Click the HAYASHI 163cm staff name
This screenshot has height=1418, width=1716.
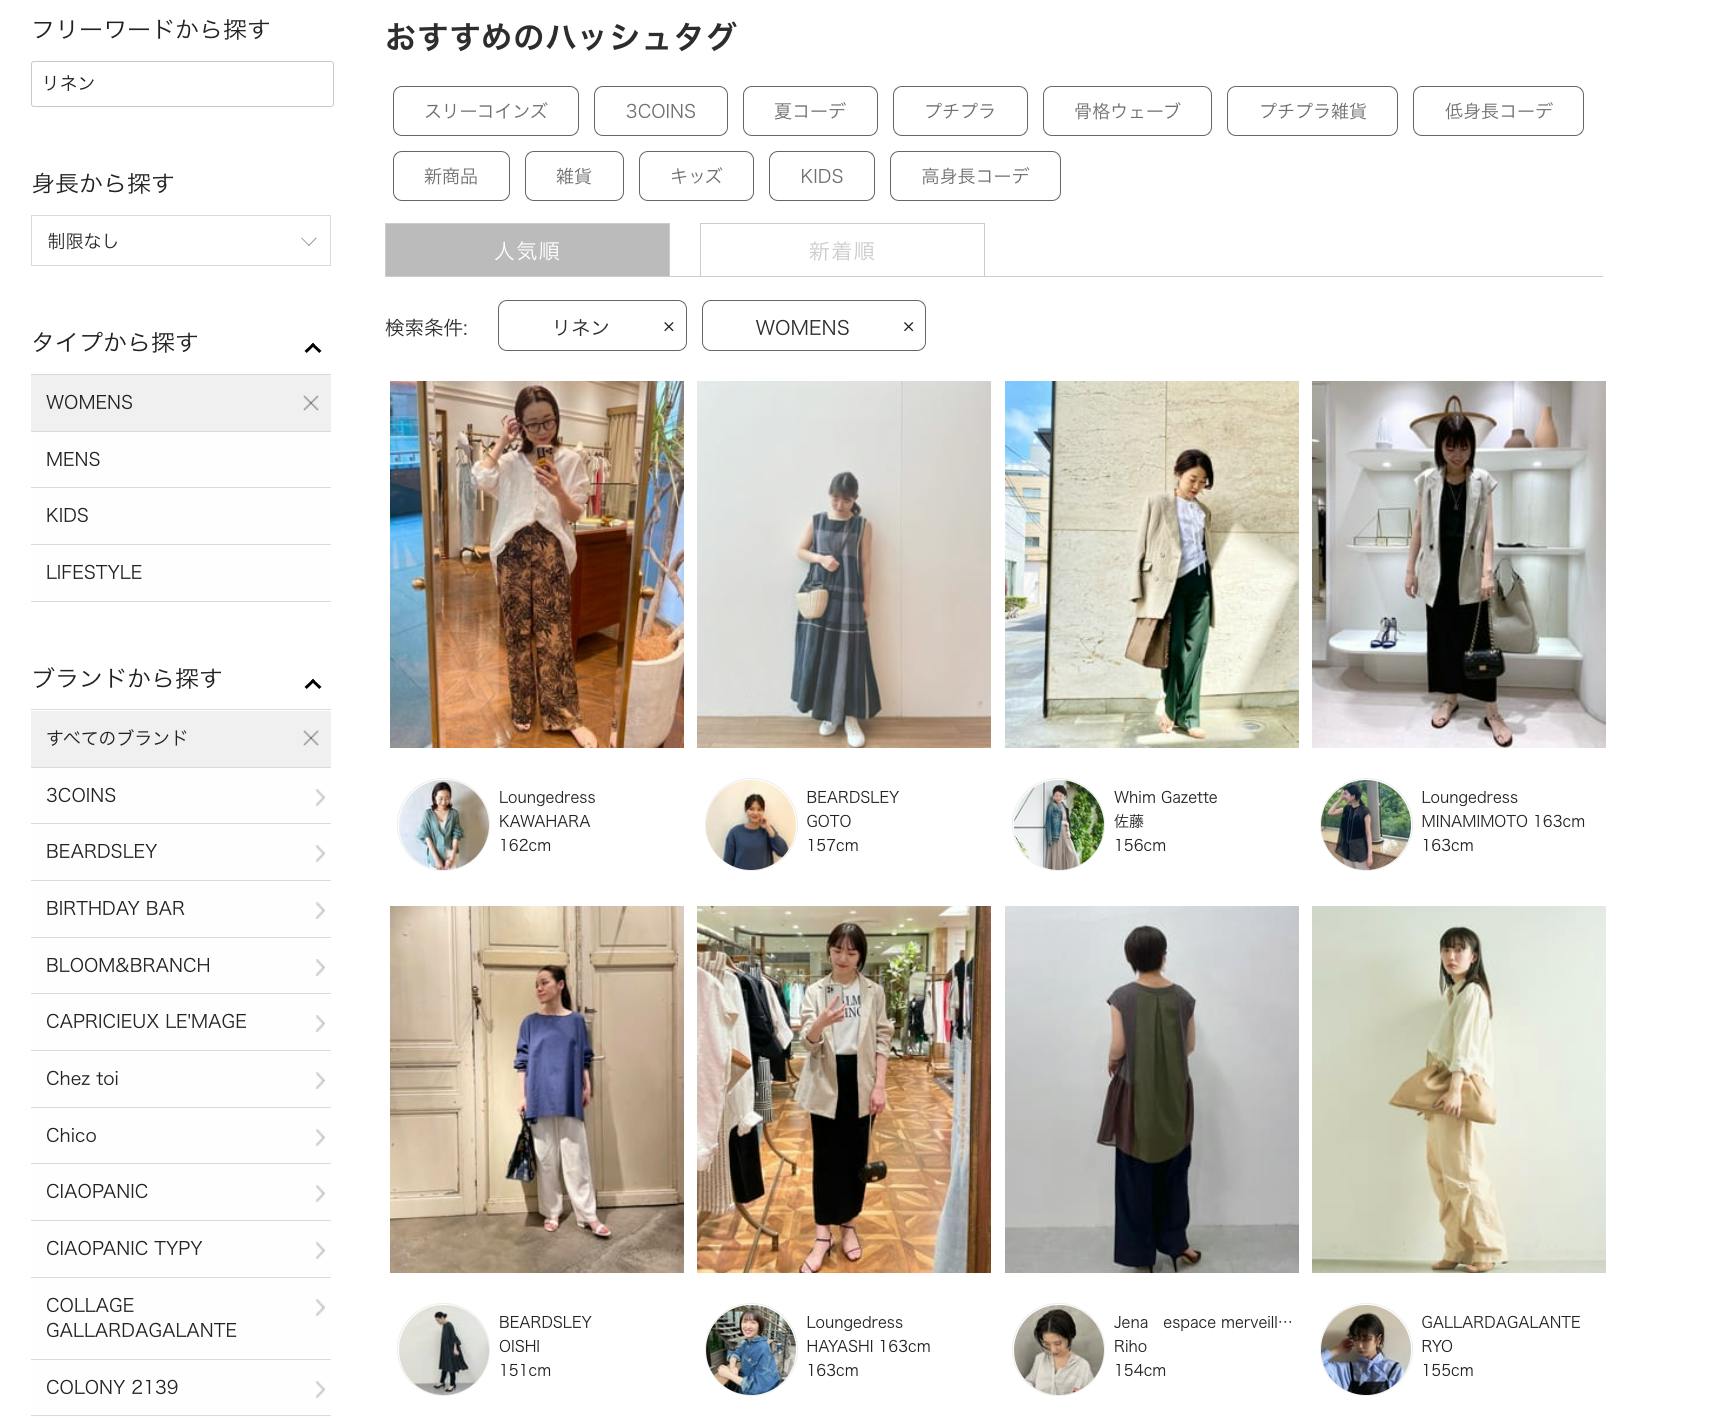(x=868, y=1346)
